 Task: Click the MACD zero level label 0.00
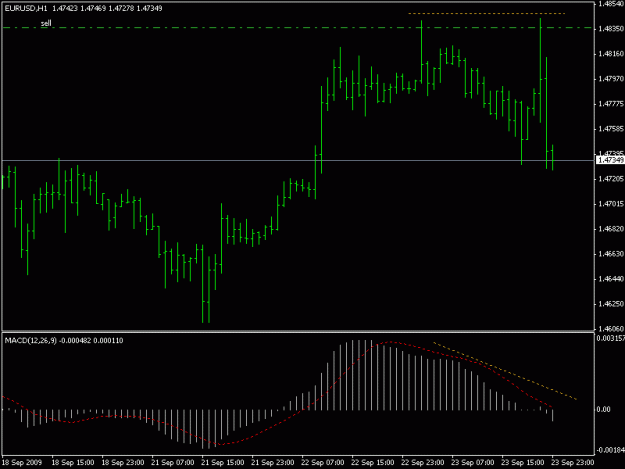(604, 409)
